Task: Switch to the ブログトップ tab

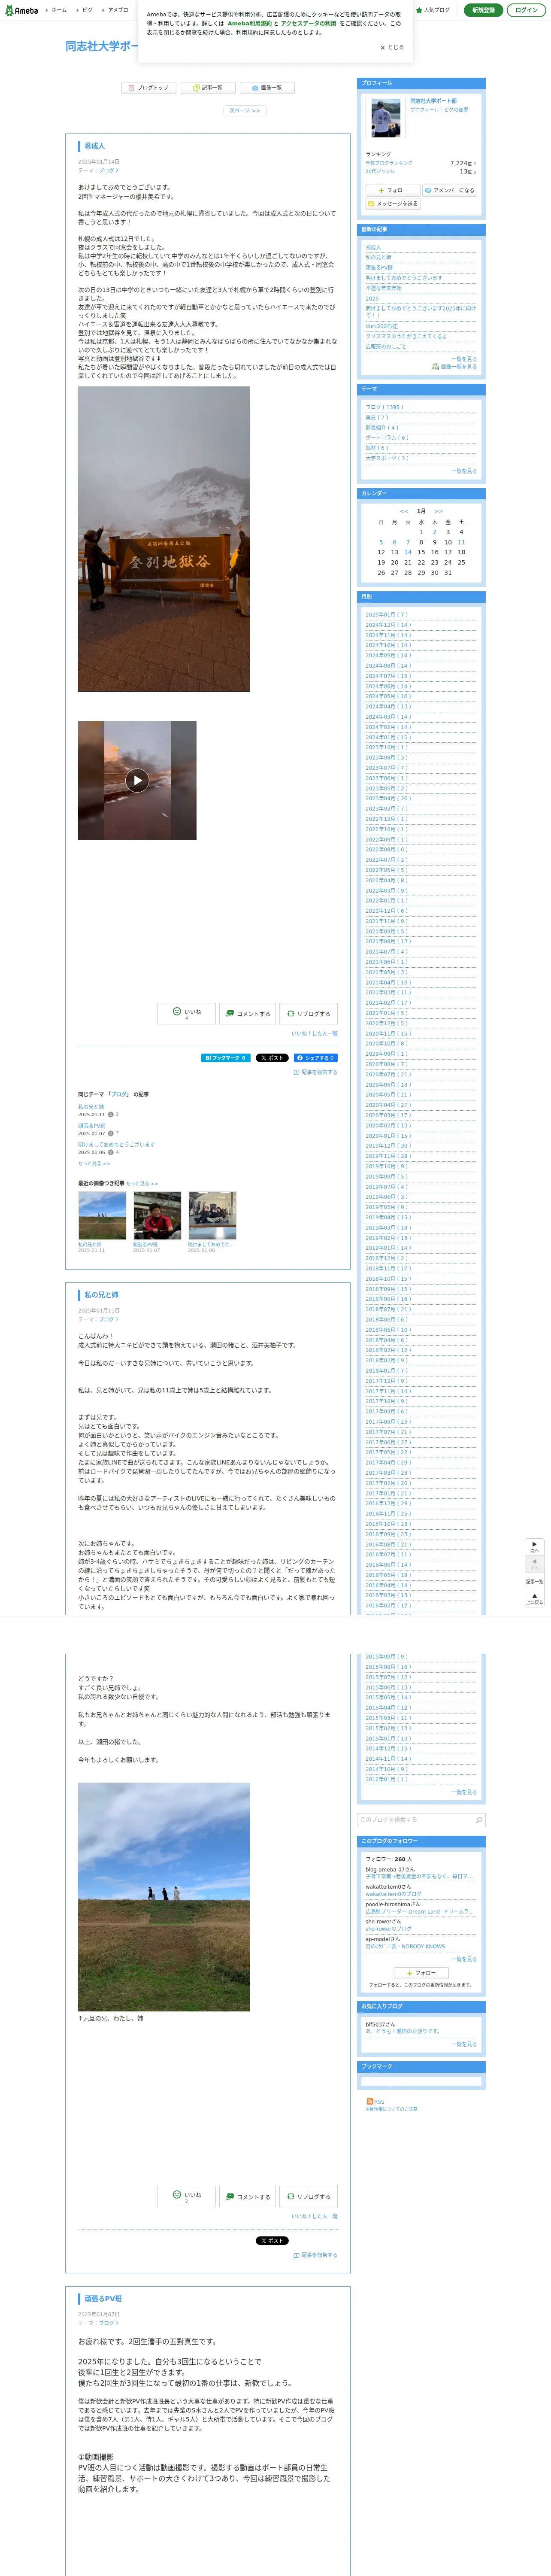Action: tap(149, 88)
